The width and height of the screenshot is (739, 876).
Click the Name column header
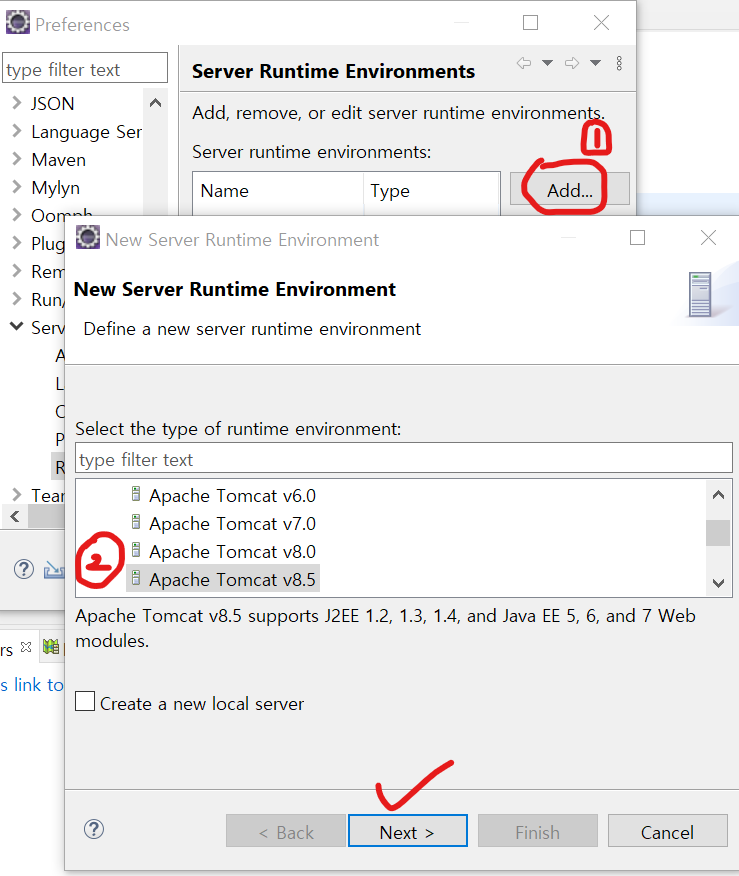(278, 191)
